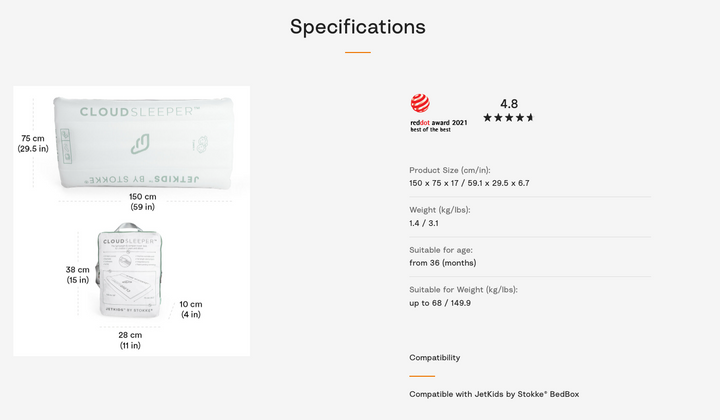
Task: Click the 38 cm bag height label
Action: pyautogui.click(x=78, y=275)
